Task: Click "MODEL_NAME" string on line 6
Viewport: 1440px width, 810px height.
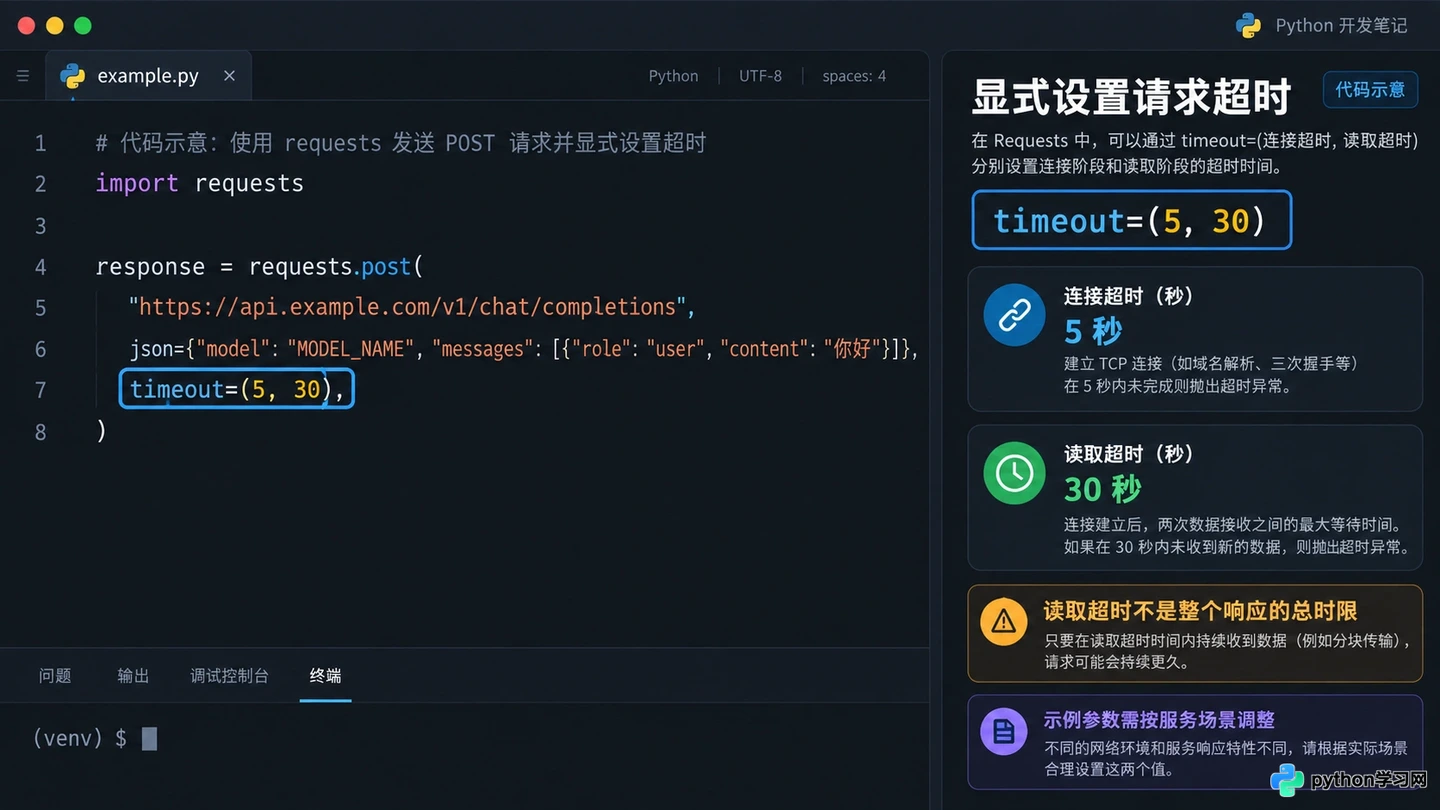Action: pyautogui.click(x=351, y=349)
